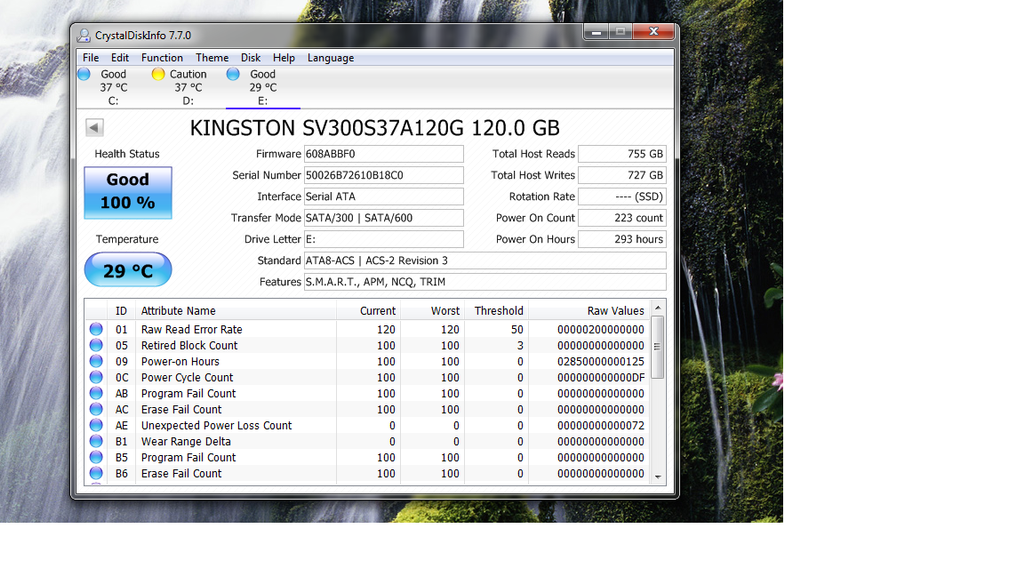
Task: Click raw value 000000000000DF
Action: click(601, 377)
